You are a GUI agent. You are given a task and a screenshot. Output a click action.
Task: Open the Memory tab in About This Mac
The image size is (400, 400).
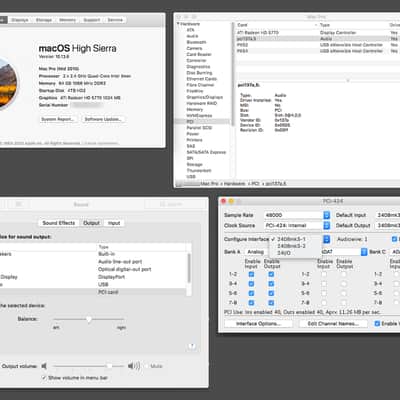pyautogui.click(x=67, y=20)
